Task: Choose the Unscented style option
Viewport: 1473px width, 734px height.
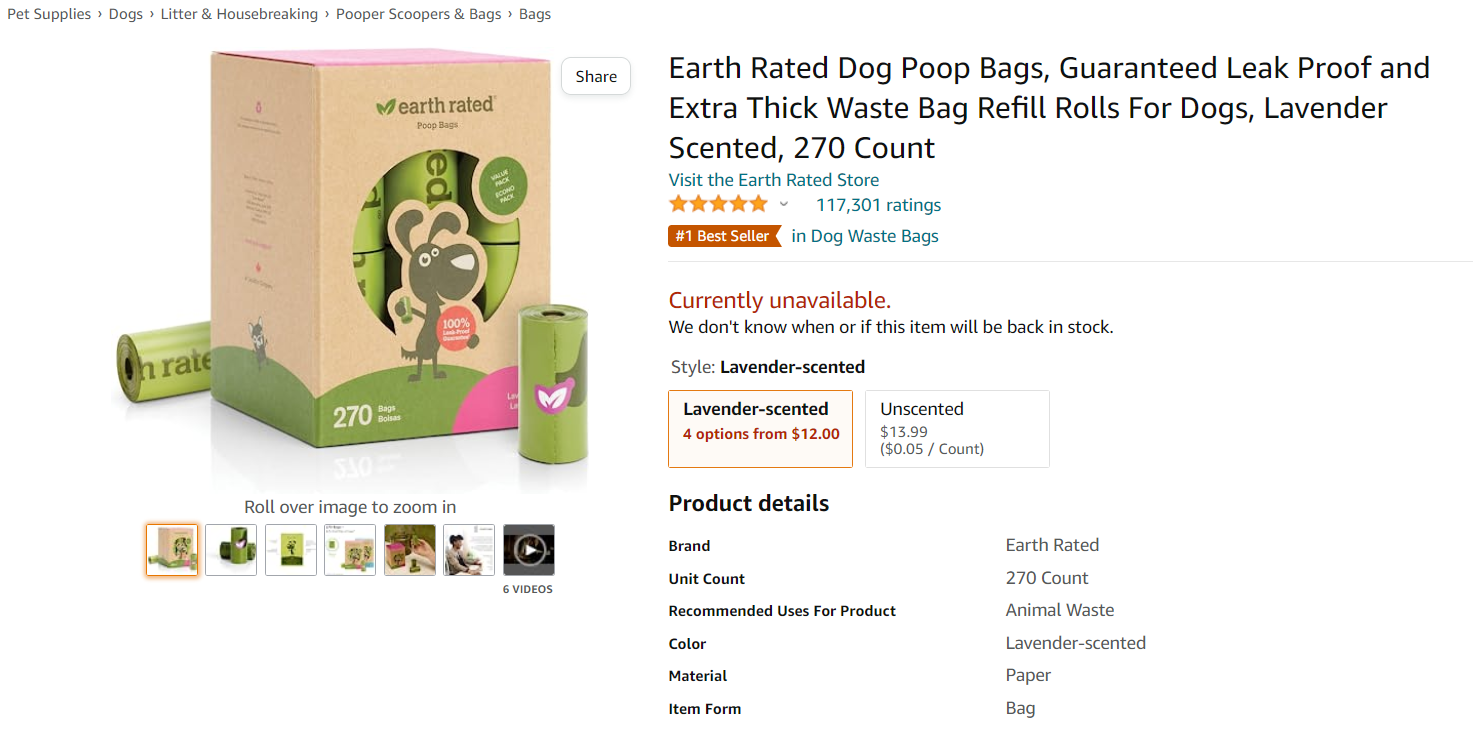Action: point(957,429)
